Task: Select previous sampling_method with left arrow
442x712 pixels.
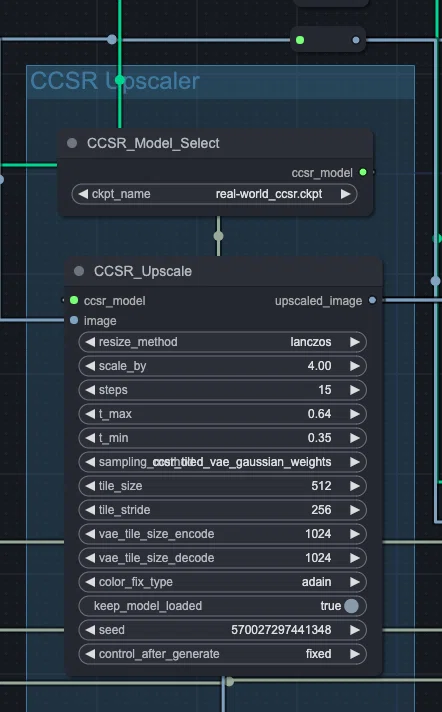Action: pos(90,462)
